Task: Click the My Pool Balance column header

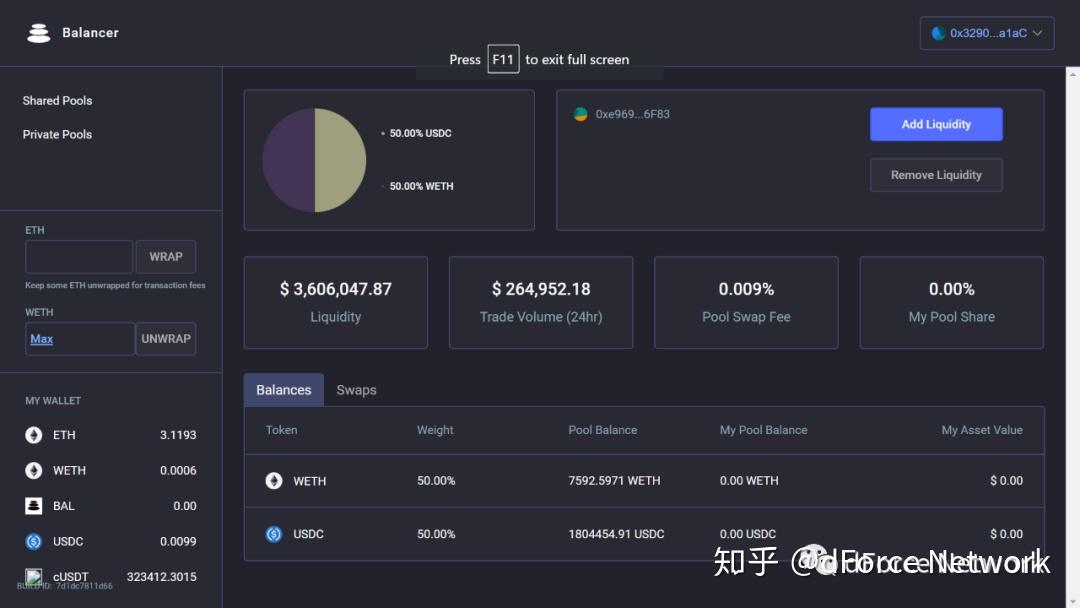Action: tap(763, 430)
